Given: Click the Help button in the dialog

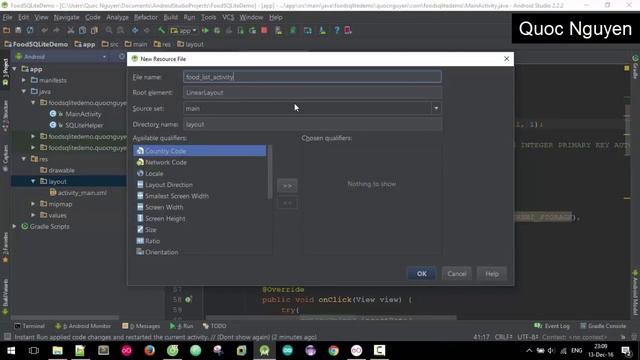Looking at the screenshot, I should 492,274.
